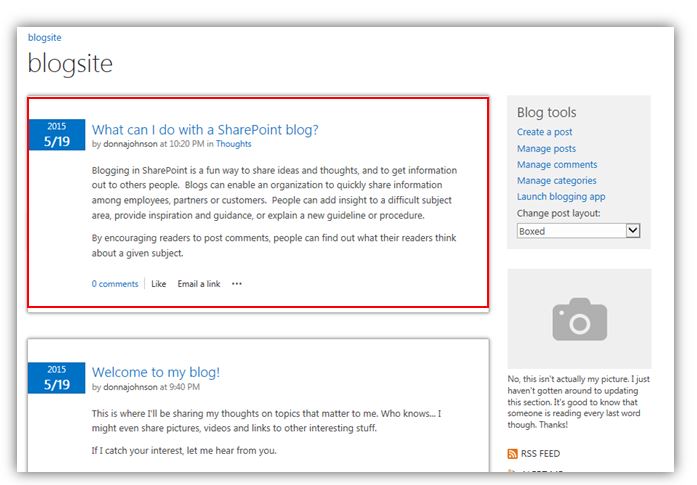This screenshot has width=697, height=485.
Task: Click the large blogsite page title
Action: [x=70, y=64]
